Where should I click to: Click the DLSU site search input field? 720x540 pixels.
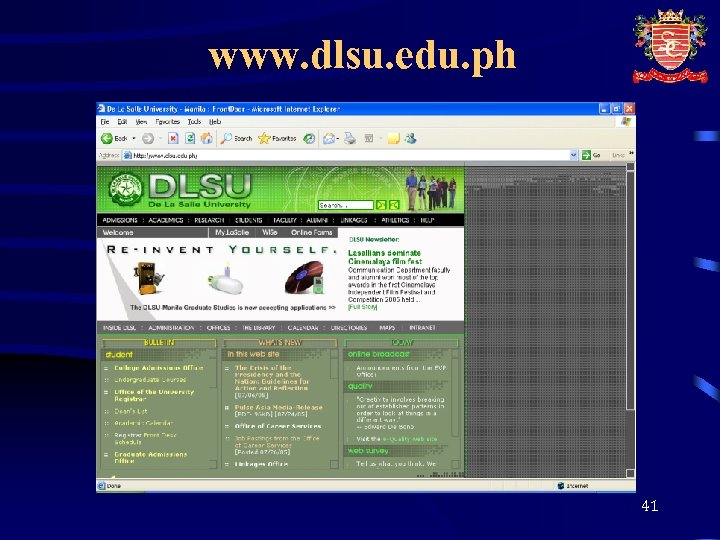pyautogui.click(x=346, y=205)
